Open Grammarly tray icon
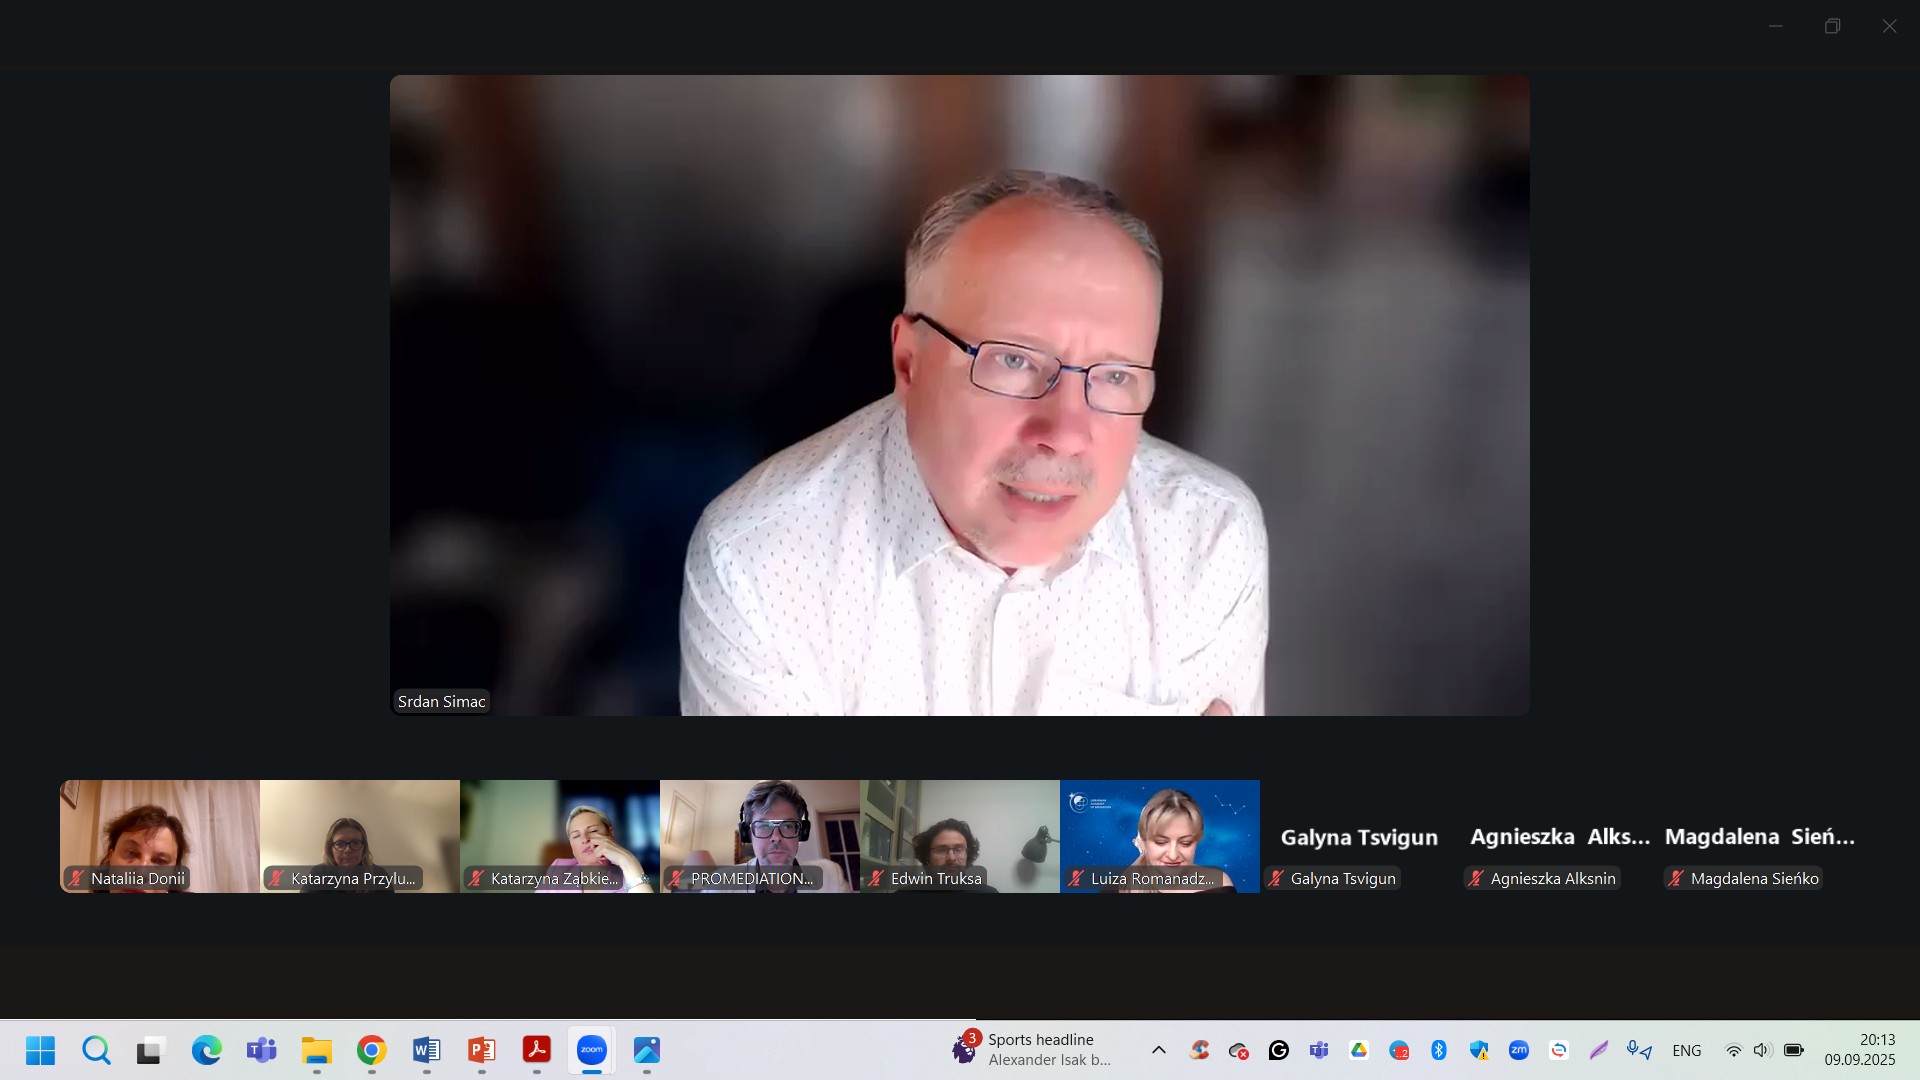Screen dimensions: 1920x1080 point(1279,1050)
